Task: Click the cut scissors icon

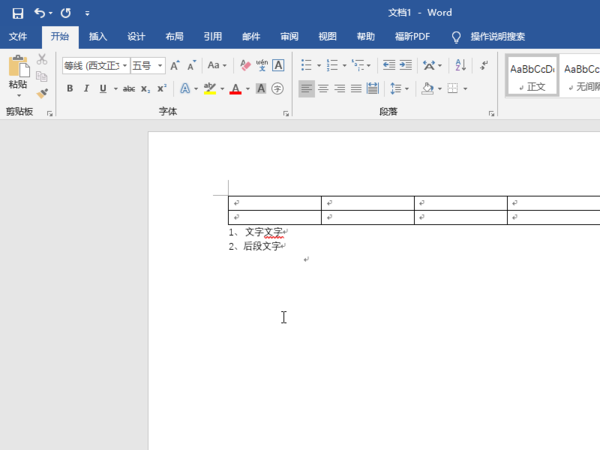Action: 42,59
